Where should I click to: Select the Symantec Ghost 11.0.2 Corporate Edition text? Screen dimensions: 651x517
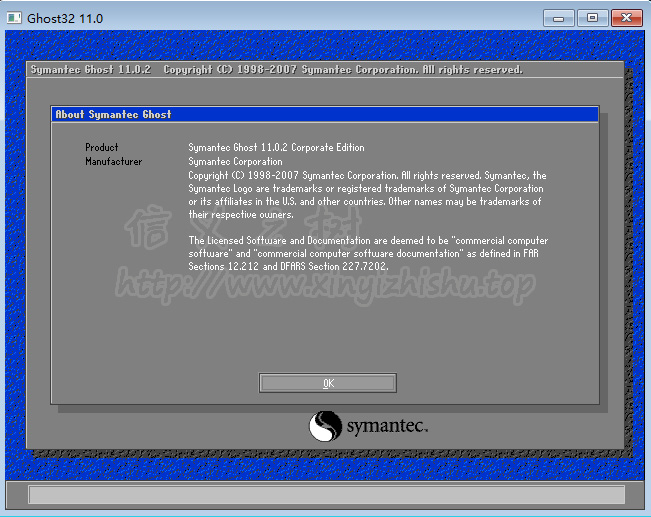[276, 147]
